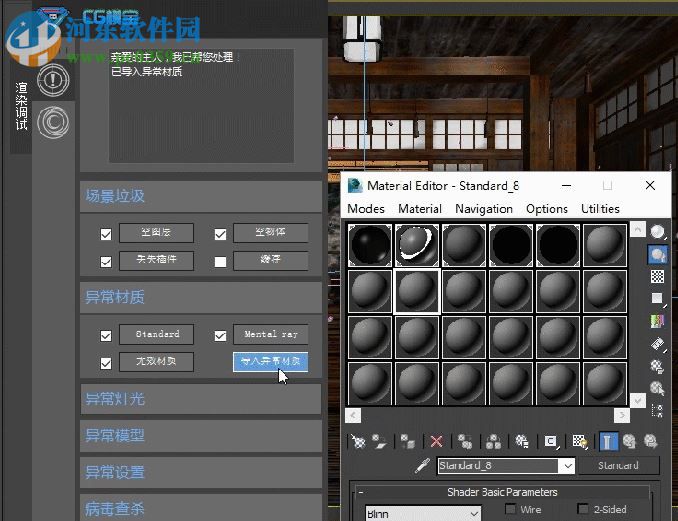Image resolution: width=678 pixels, height=521 pixels.
Task: Toggle Show Shaded Material in Viewport icon
Action: (x=579, y=441)
